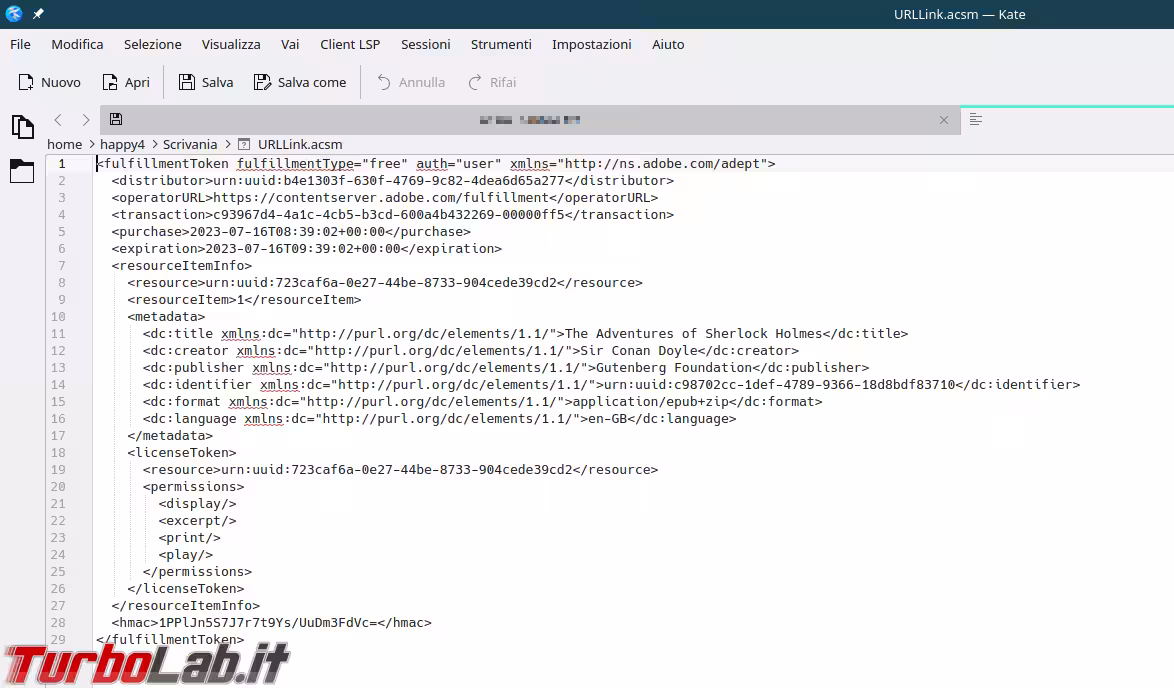Open the Impostazioni menu
Viewport: 1174px width, 688px height.
pyautogui.click(x=591, y=44)
